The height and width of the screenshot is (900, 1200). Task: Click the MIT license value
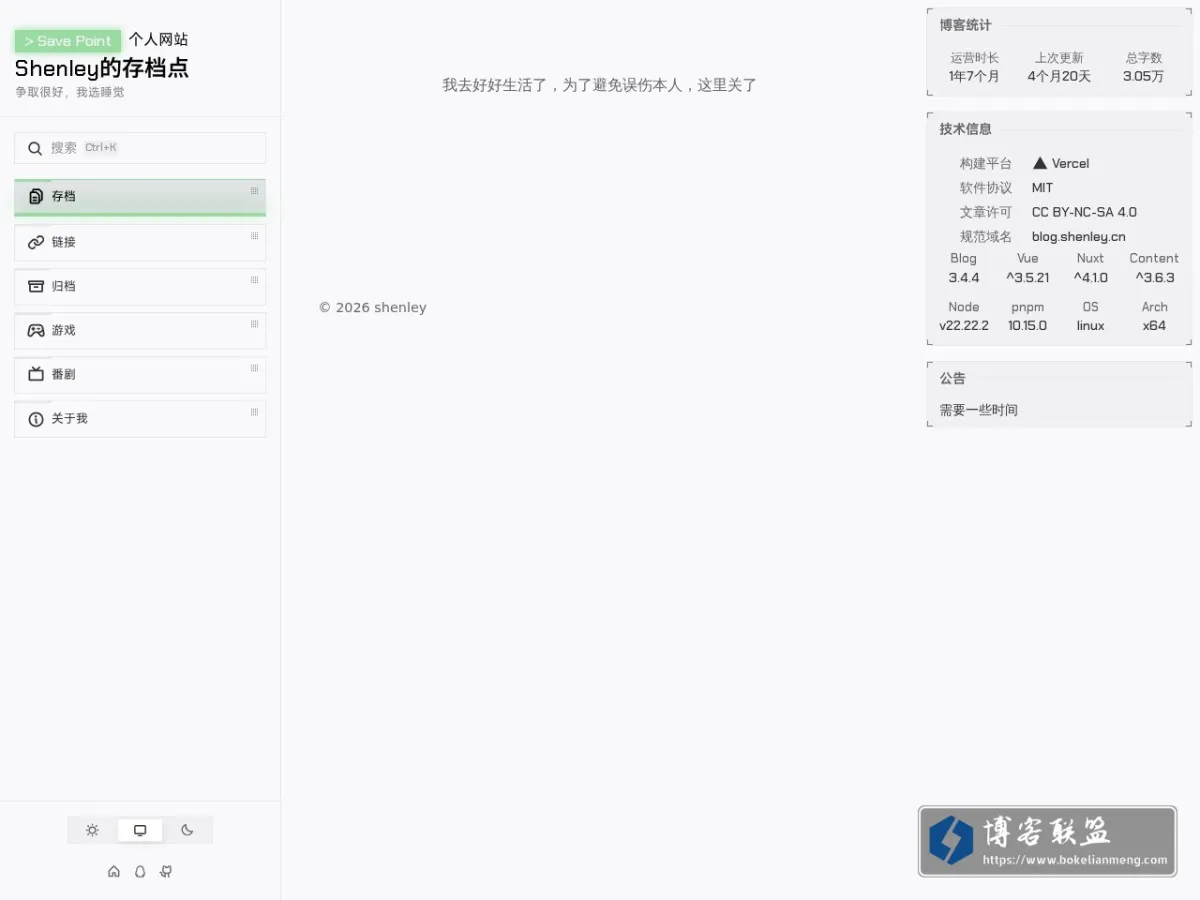1042,187
